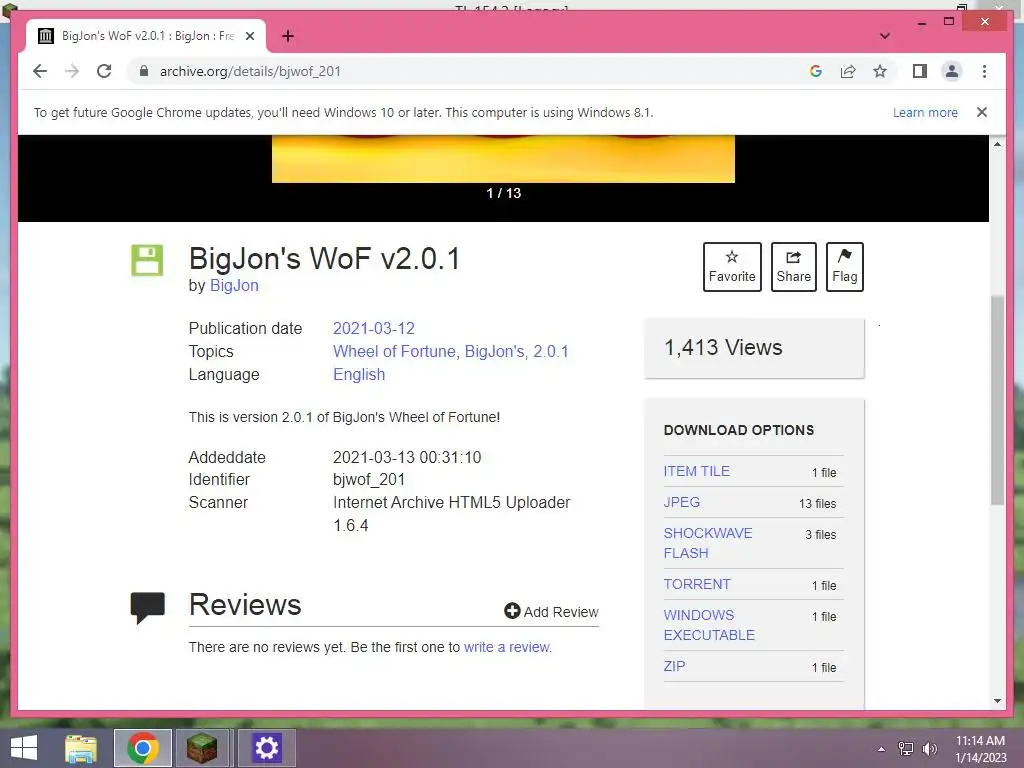This screenshot has height=768, width=1024.
Task: Open the Windows Start button
Action: 24,748
